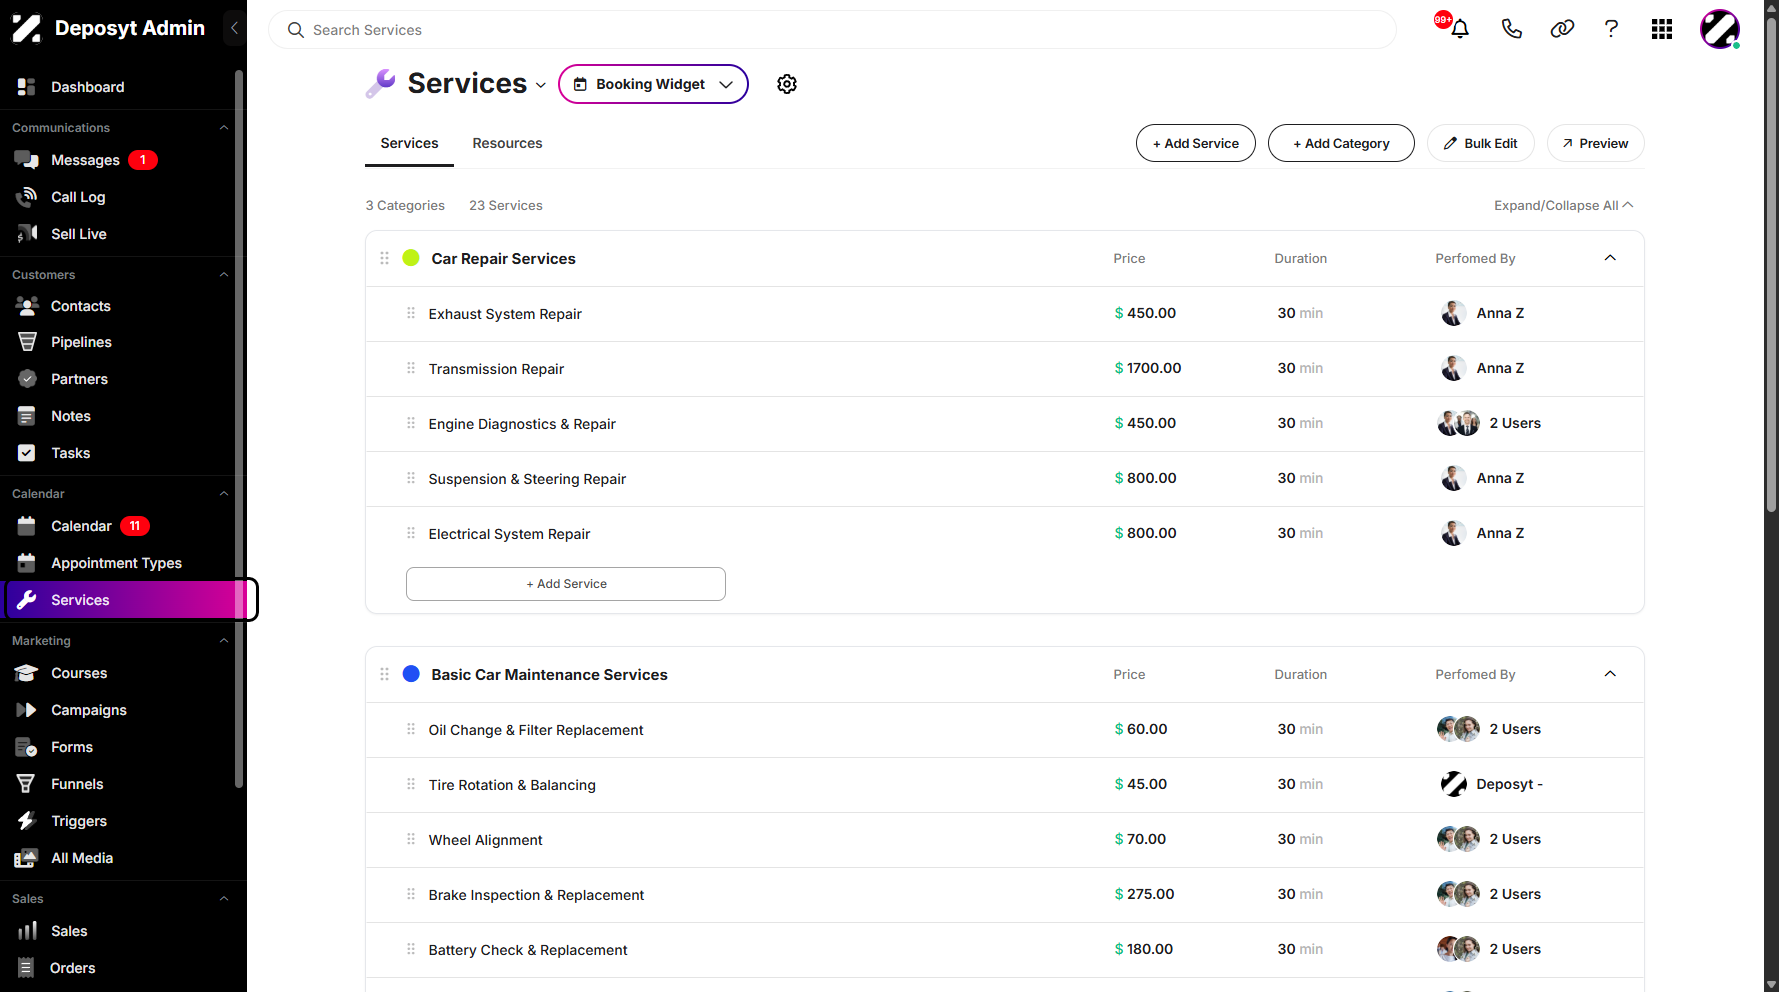The width and height of the screenshot is (1779, 992).
Task: Open the Wheel Alignment service
Action: (1004, 840)
